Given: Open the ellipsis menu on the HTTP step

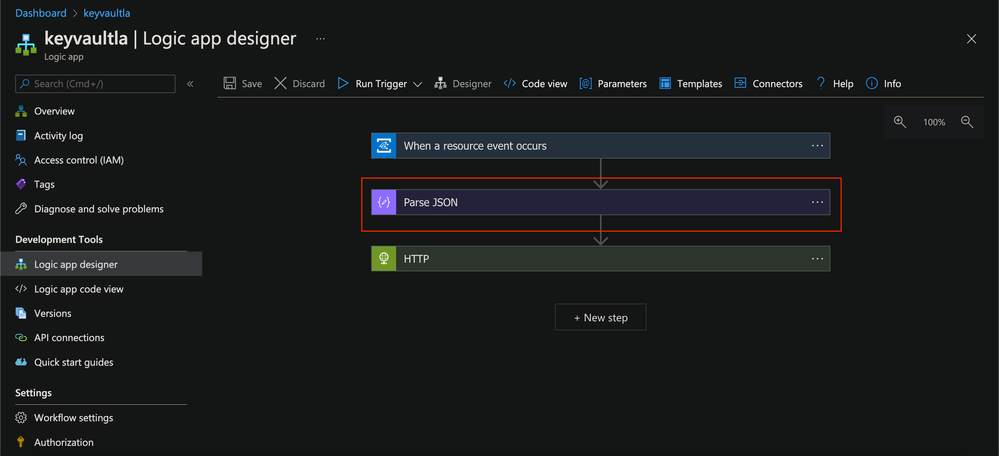Looking at the screenshot, I should (x=817, y=259).
